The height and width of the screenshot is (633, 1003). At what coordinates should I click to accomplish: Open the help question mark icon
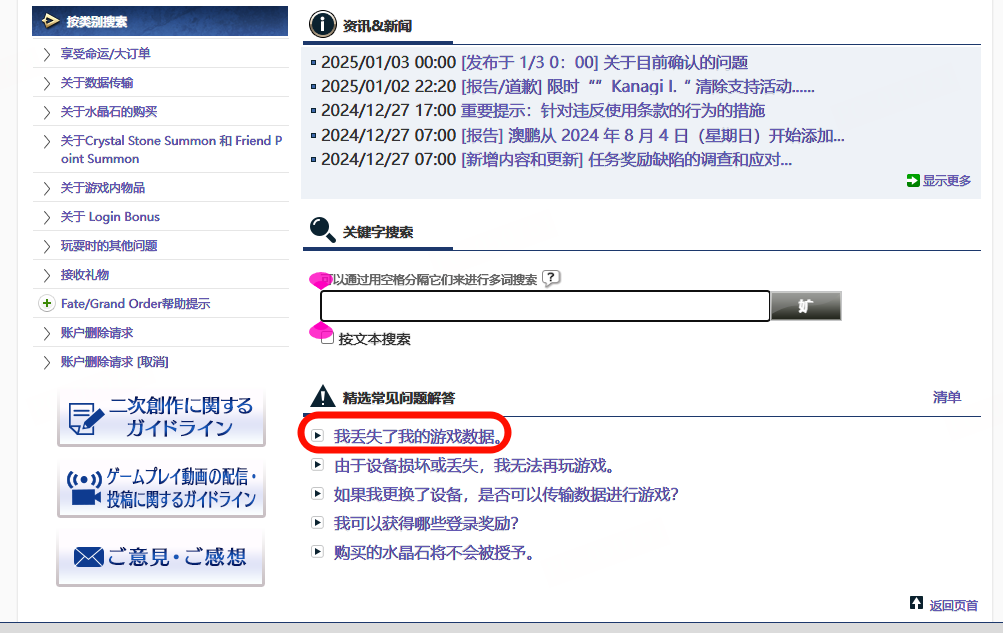551,278
